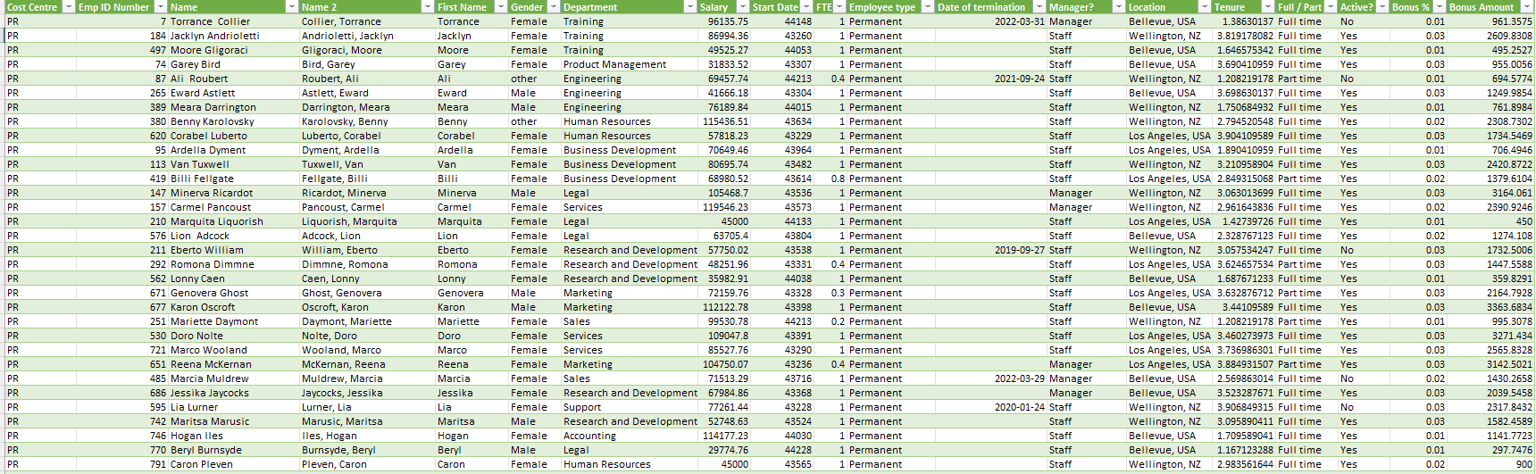The height and width of the screenshot is (474, 1536).
Task: Select bonus amount cell 3363.6834
Action: (1491, 308)
